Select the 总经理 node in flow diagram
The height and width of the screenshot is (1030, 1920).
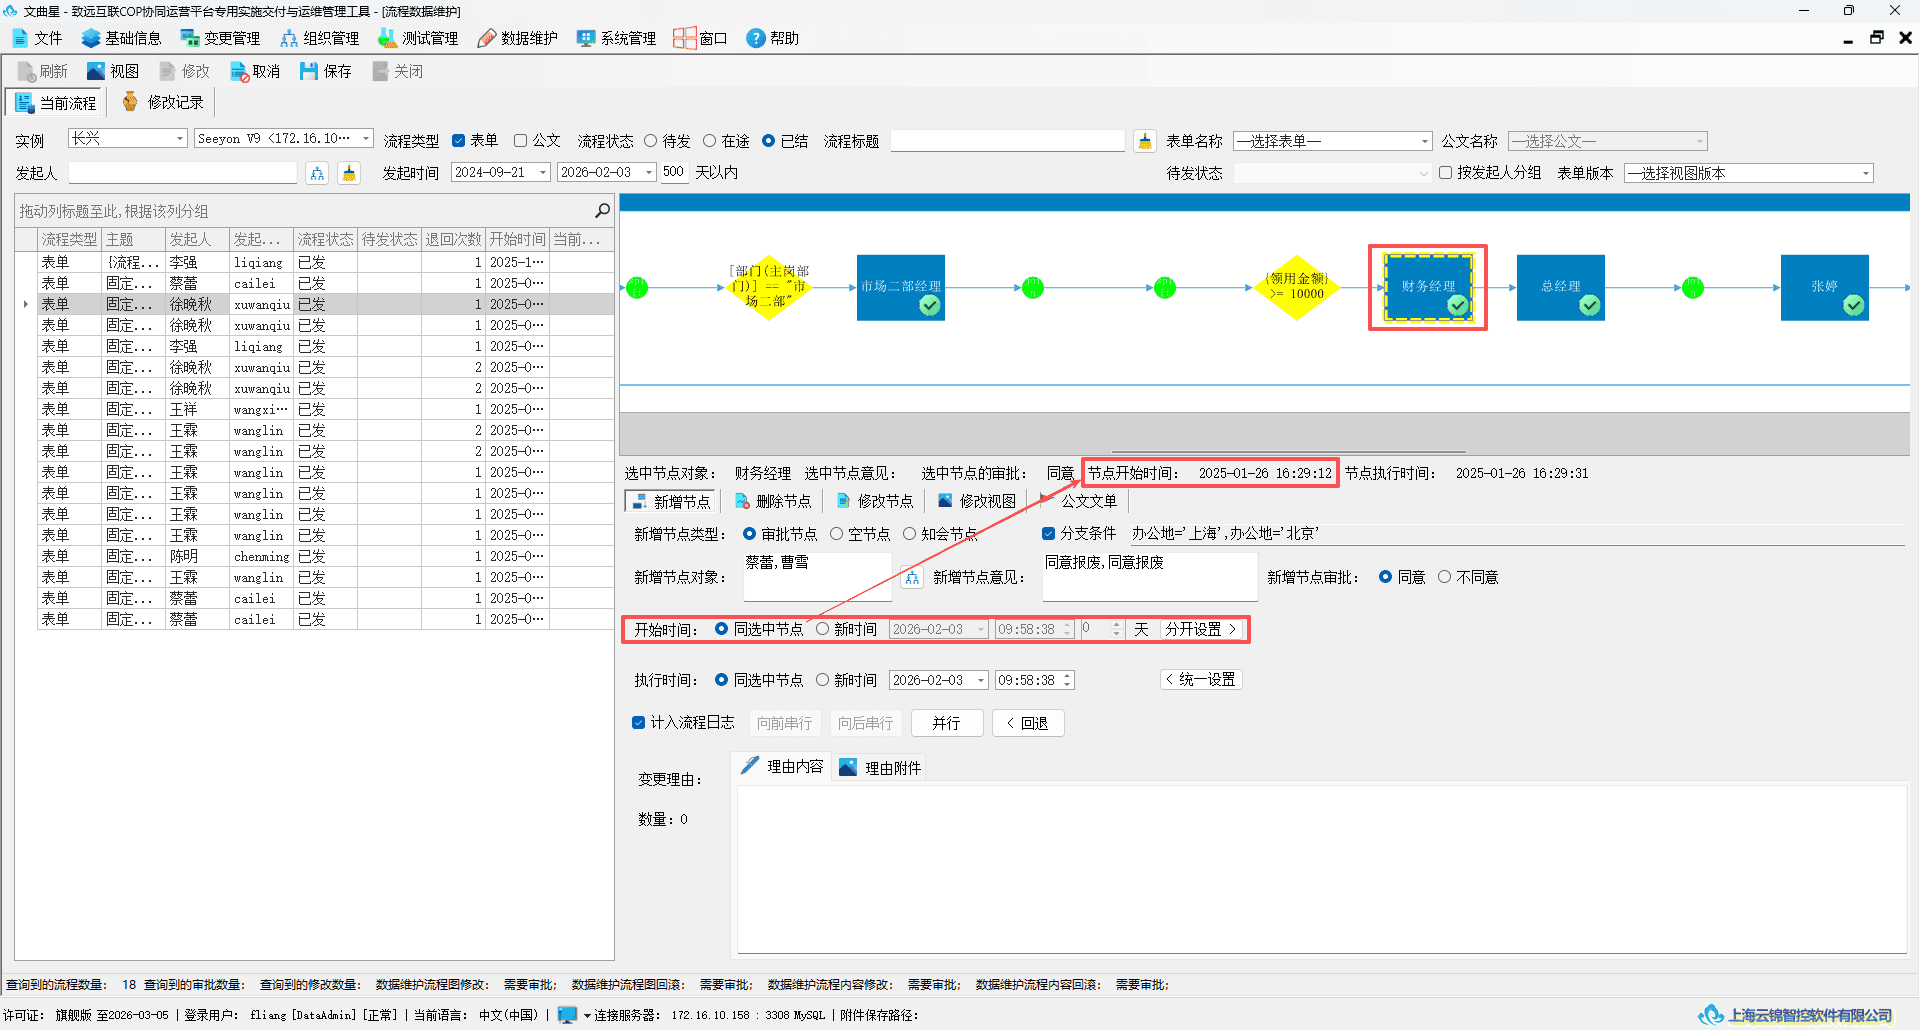pos(1560,287)
